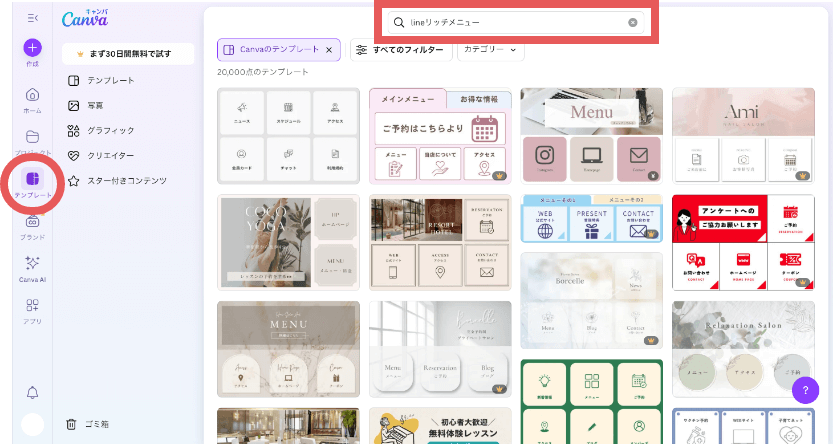
Task: Click the search box with lineリッチメニュー
Action: tap(510, 22)
